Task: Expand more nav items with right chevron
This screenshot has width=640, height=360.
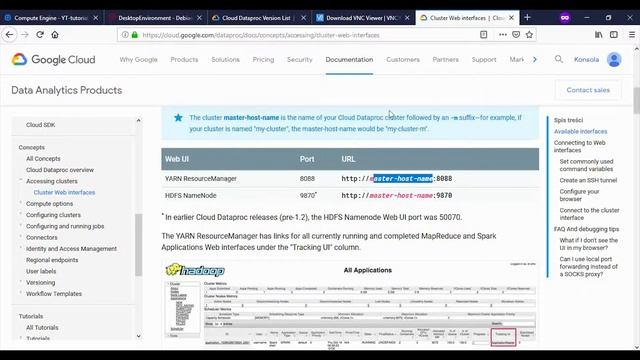Action: tap(535, 60)
